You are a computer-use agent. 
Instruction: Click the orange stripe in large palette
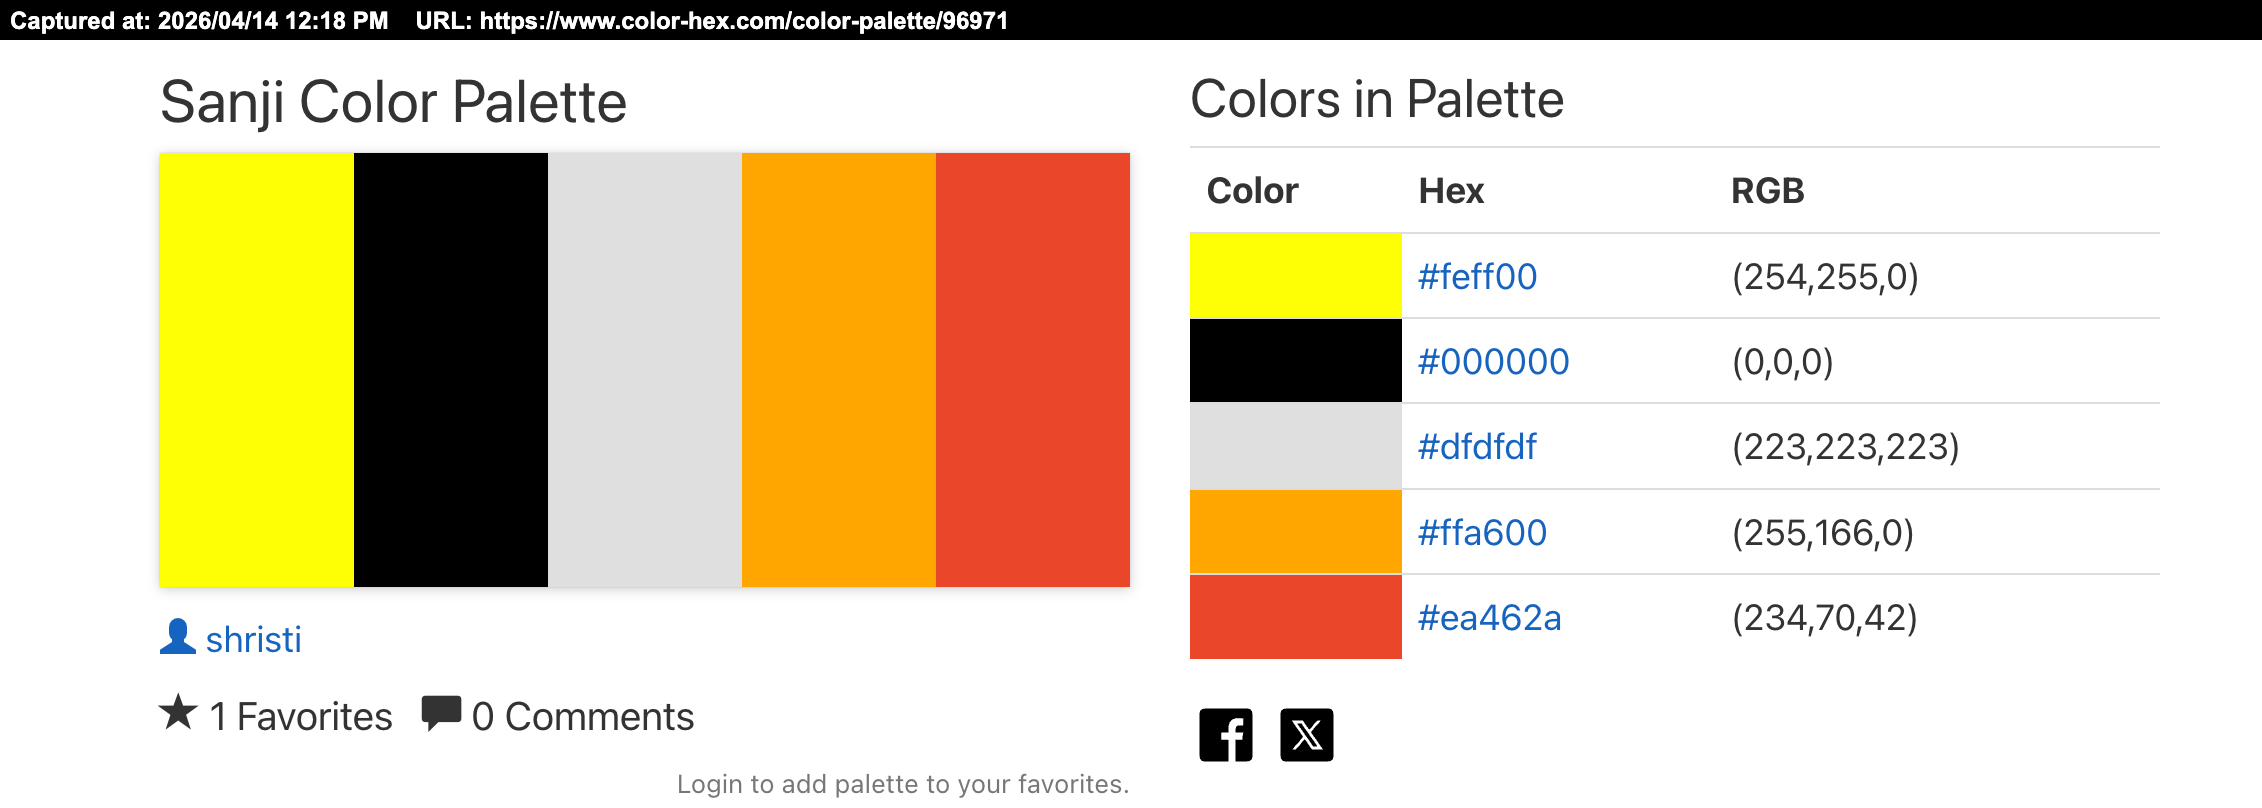(x=839, y=370)
